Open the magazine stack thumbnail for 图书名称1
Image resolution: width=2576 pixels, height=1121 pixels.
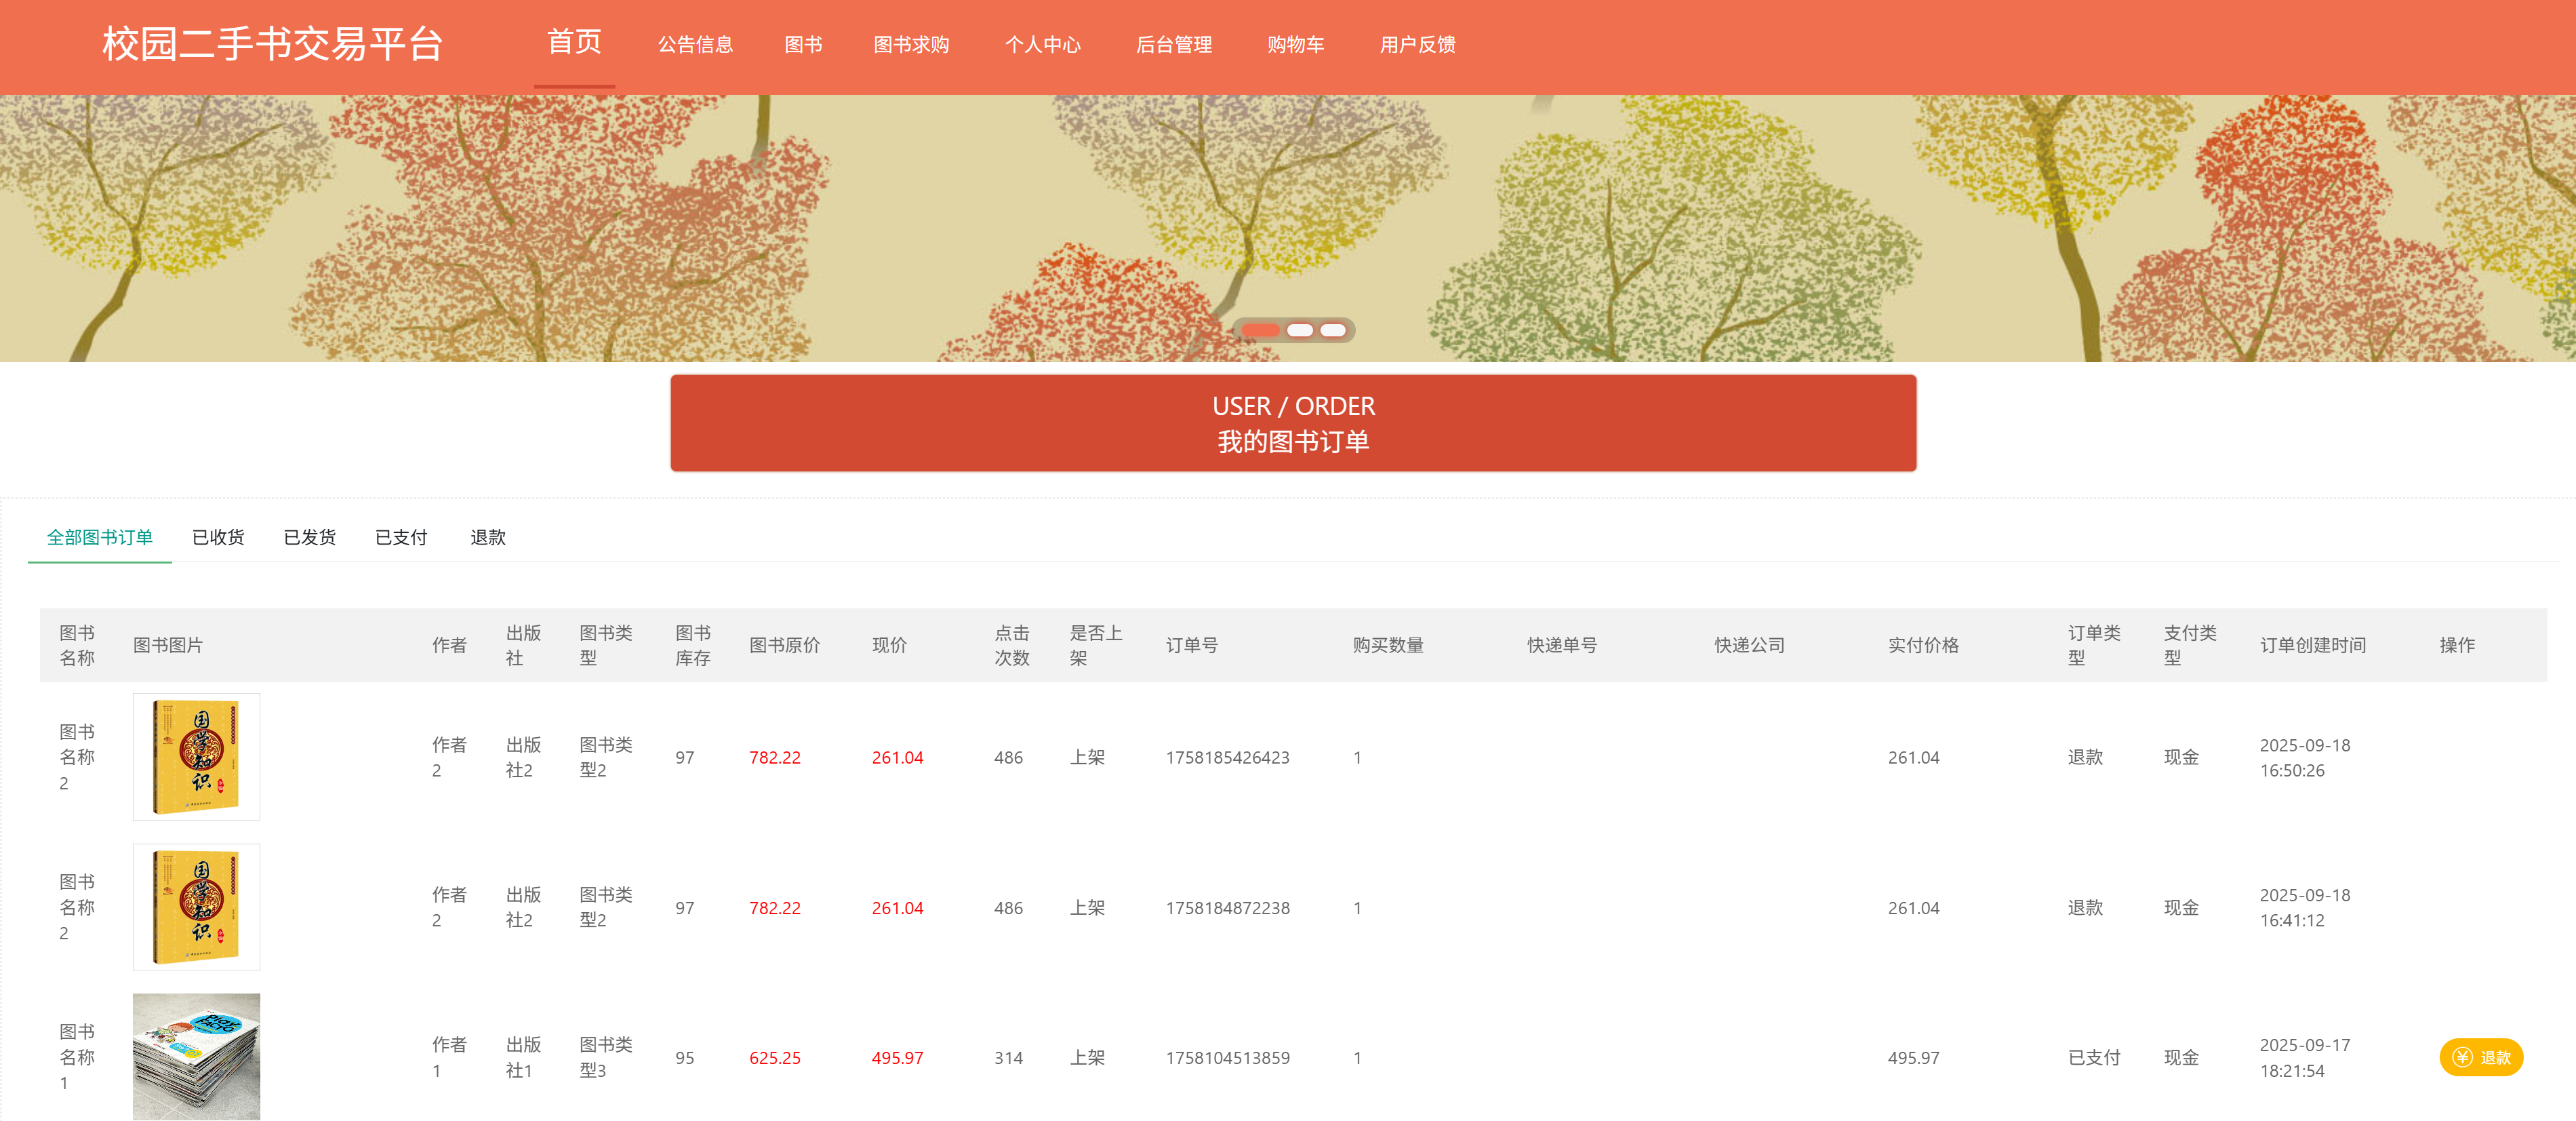(196, 1056)
